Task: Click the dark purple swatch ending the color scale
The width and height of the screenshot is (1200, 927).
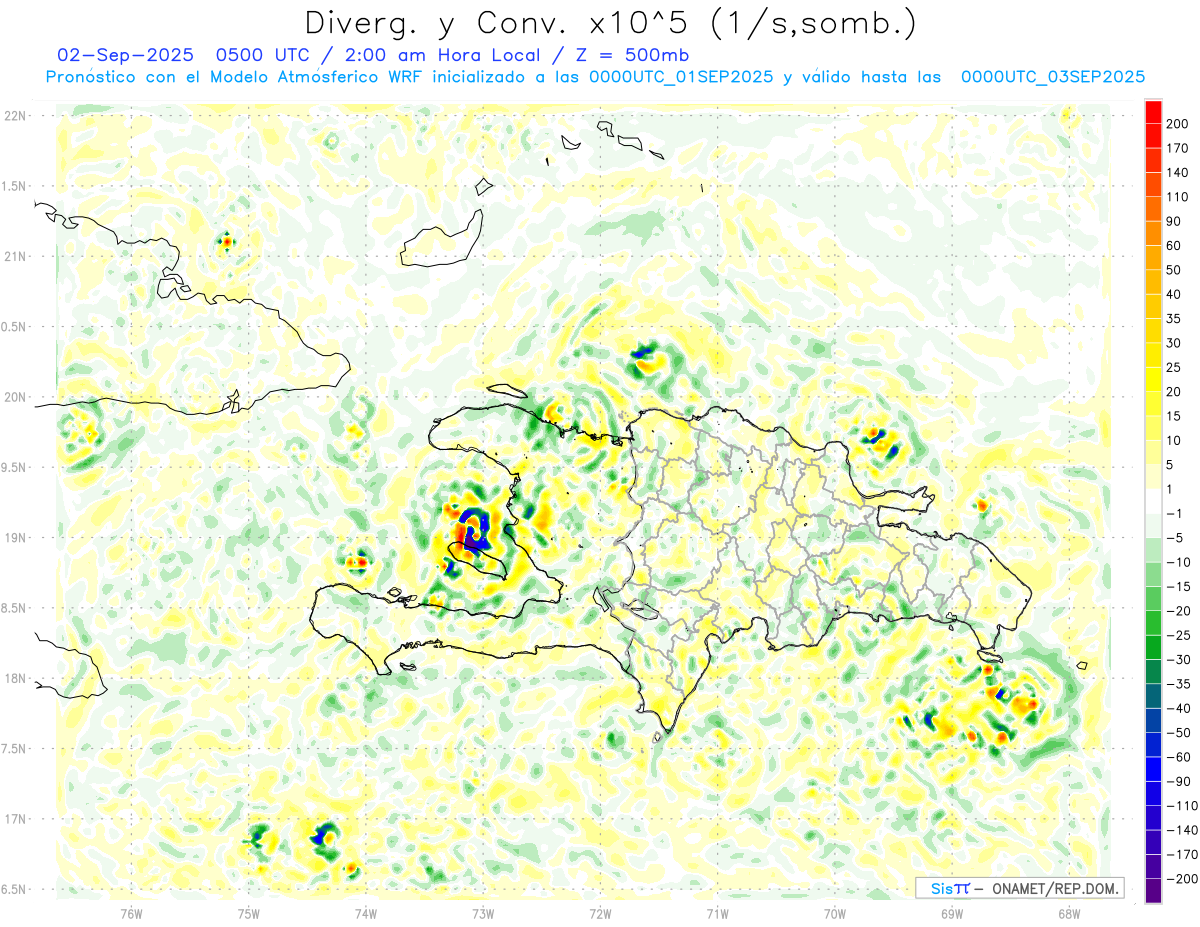Action: pos(1153,891)
